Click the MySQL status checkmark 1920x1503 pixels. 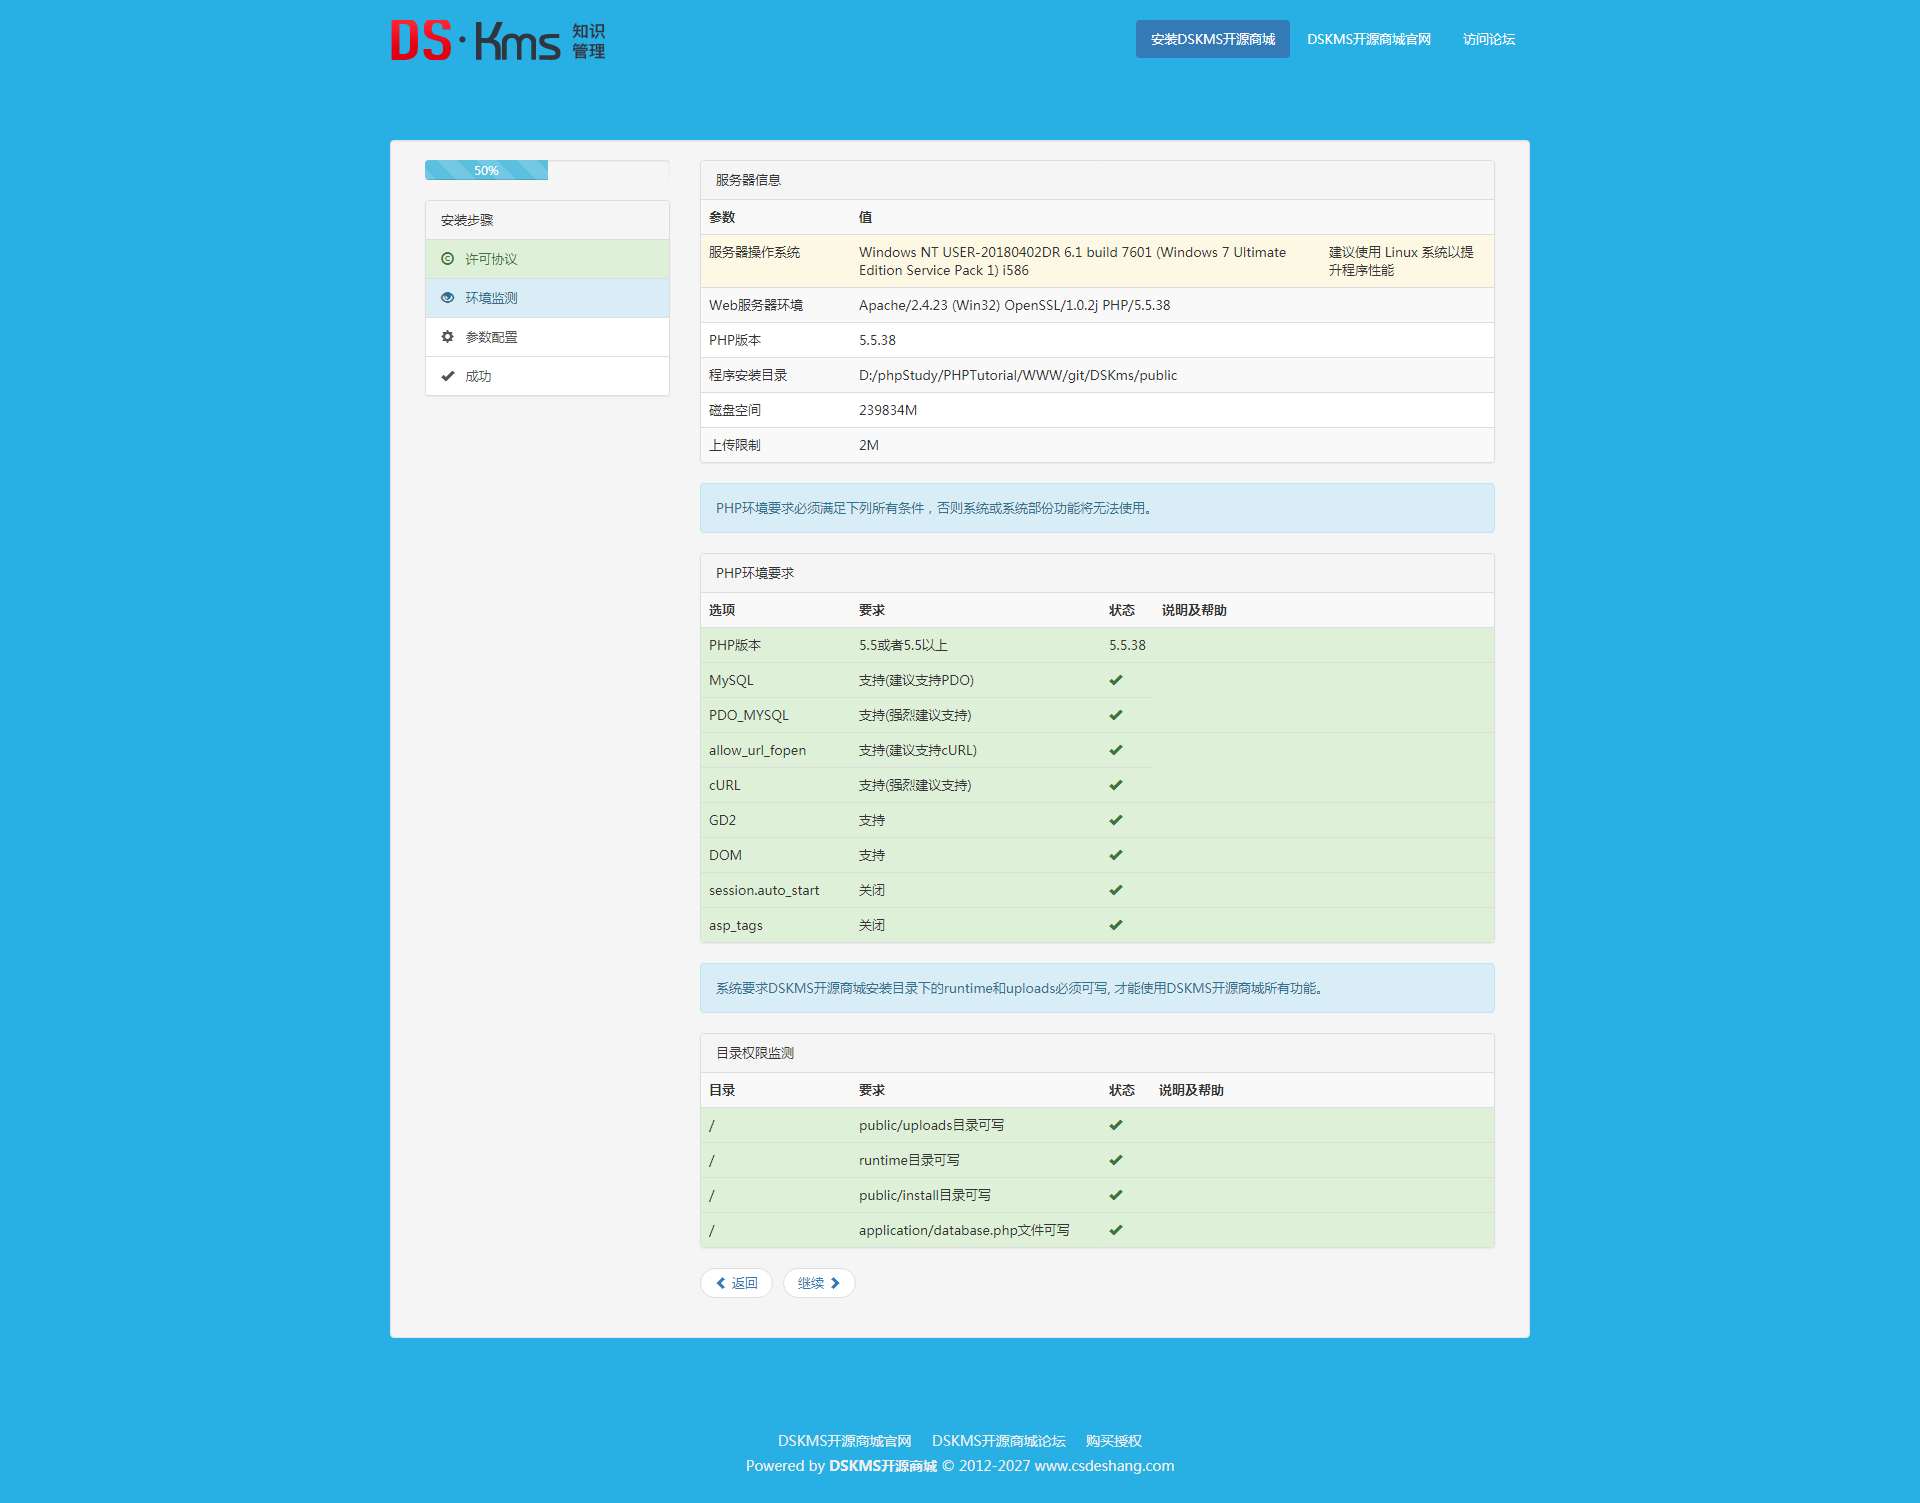click(x=1116, y=680)
